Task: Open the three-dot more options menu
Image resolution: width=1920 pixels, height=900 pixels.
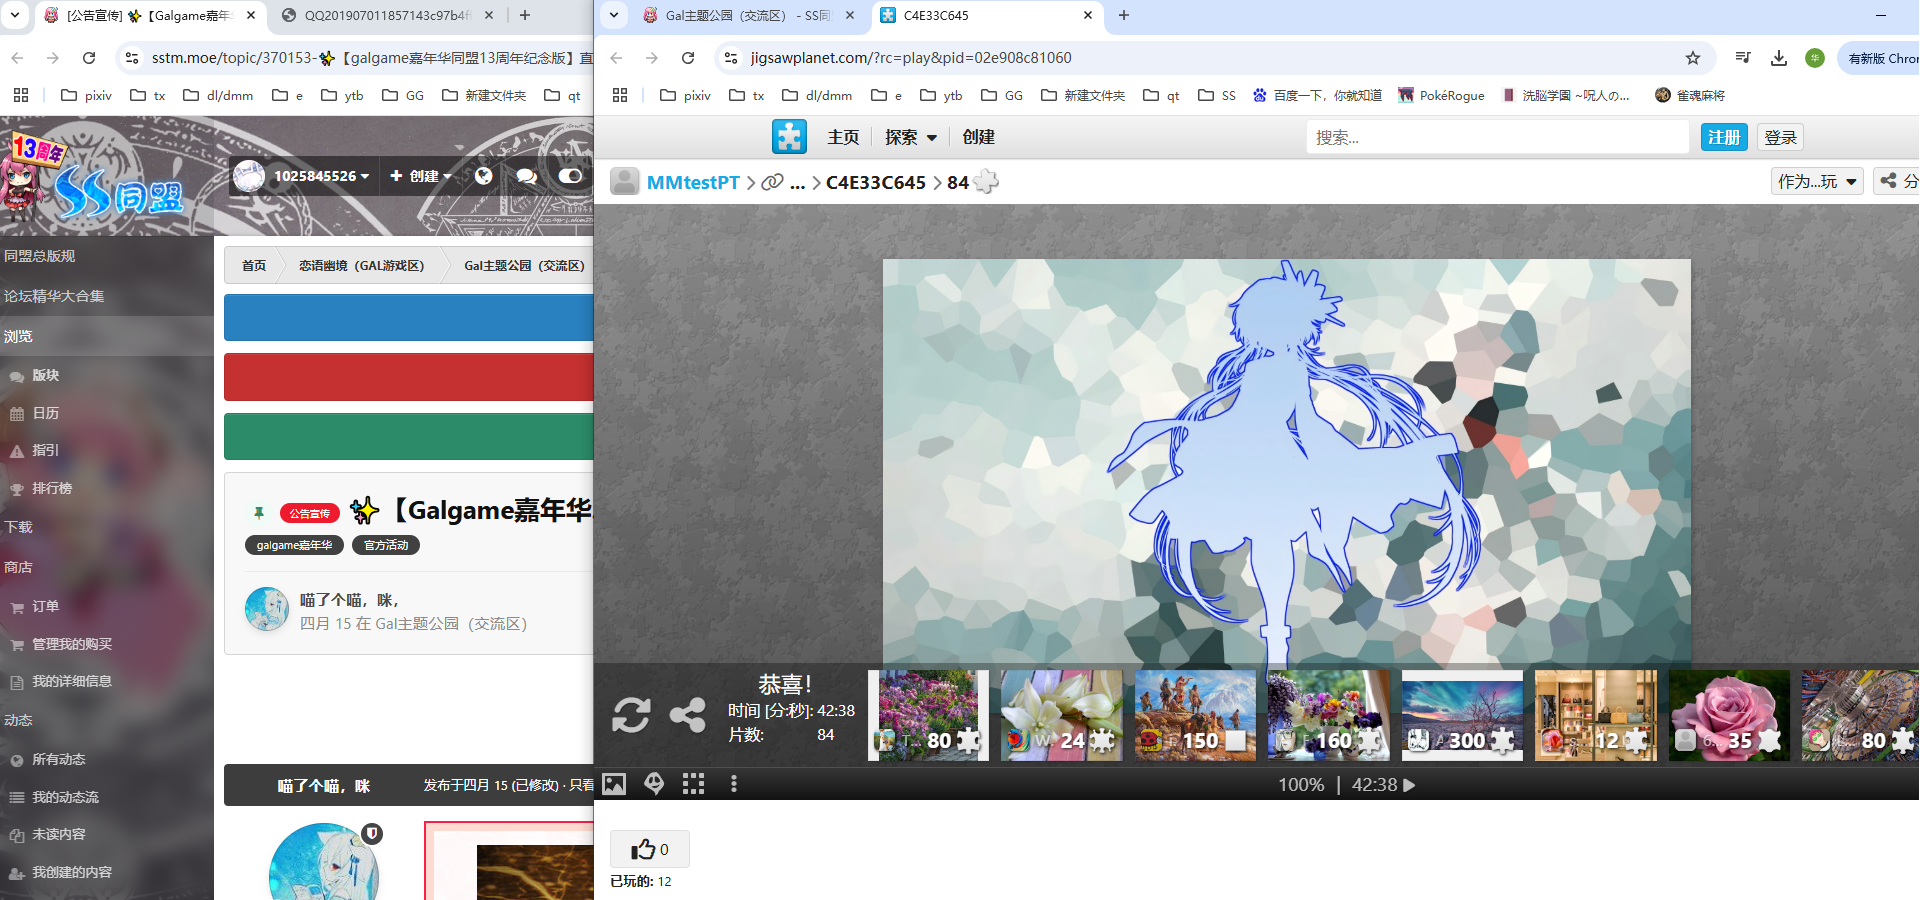Action: coord(734,784)
